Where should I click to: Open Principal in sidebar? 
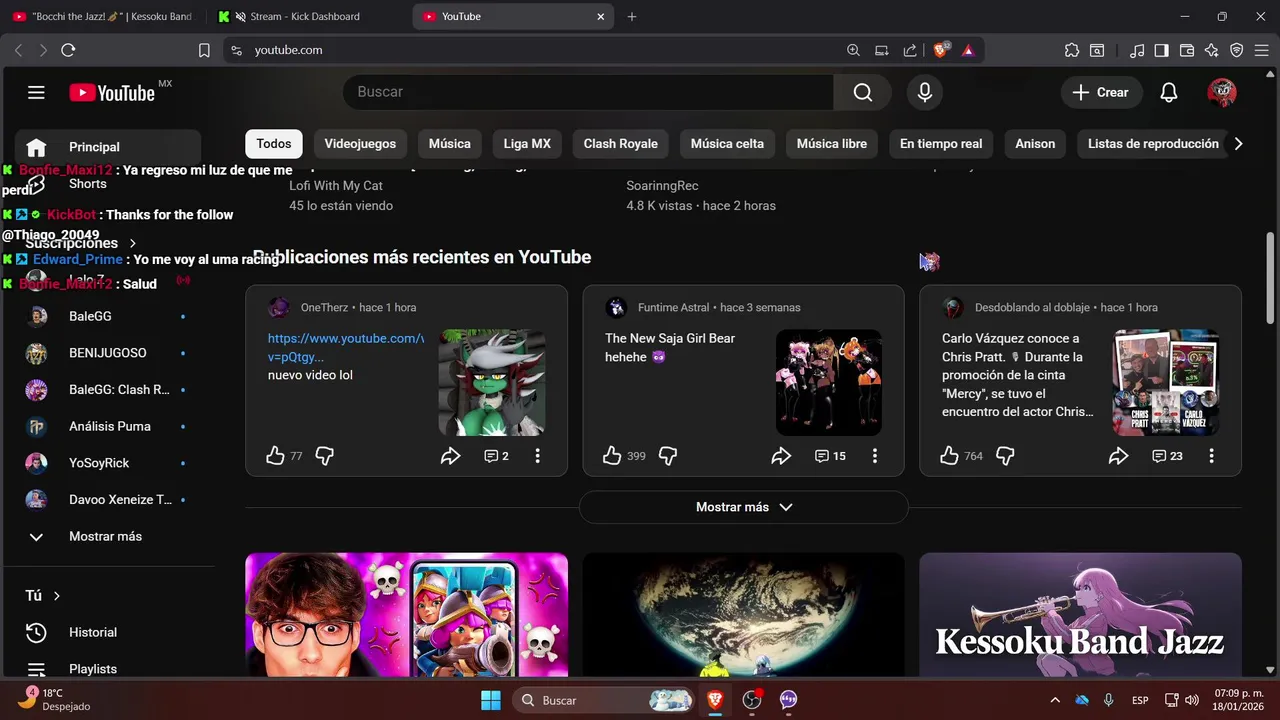pos(108,147)
